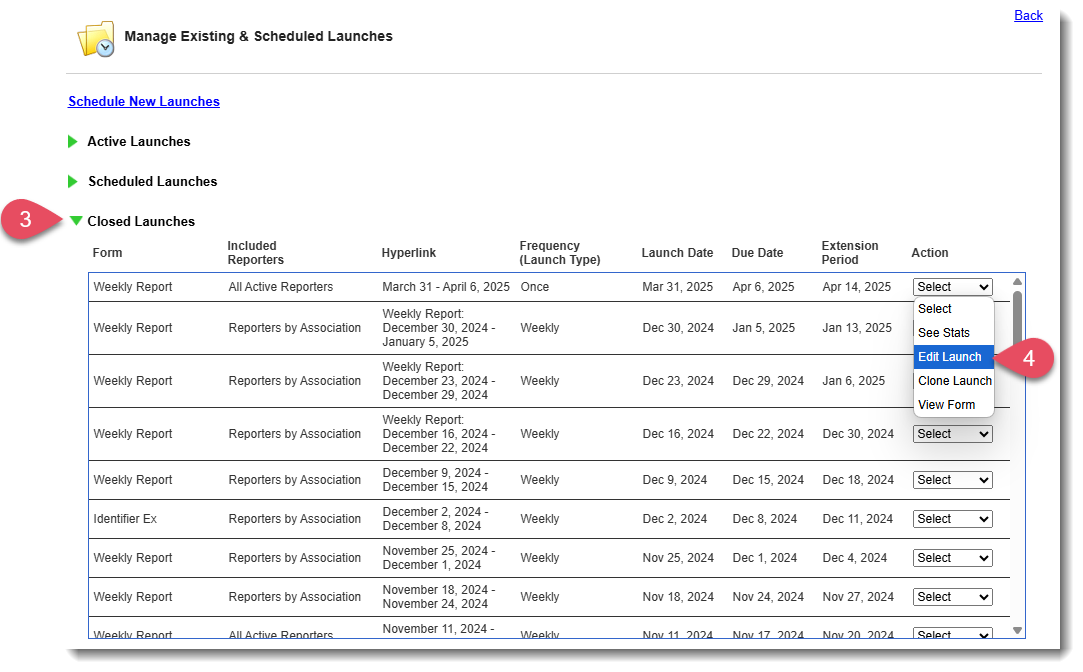Choose See Stats from the action menu
The image size is (1083, 672).
953,333
